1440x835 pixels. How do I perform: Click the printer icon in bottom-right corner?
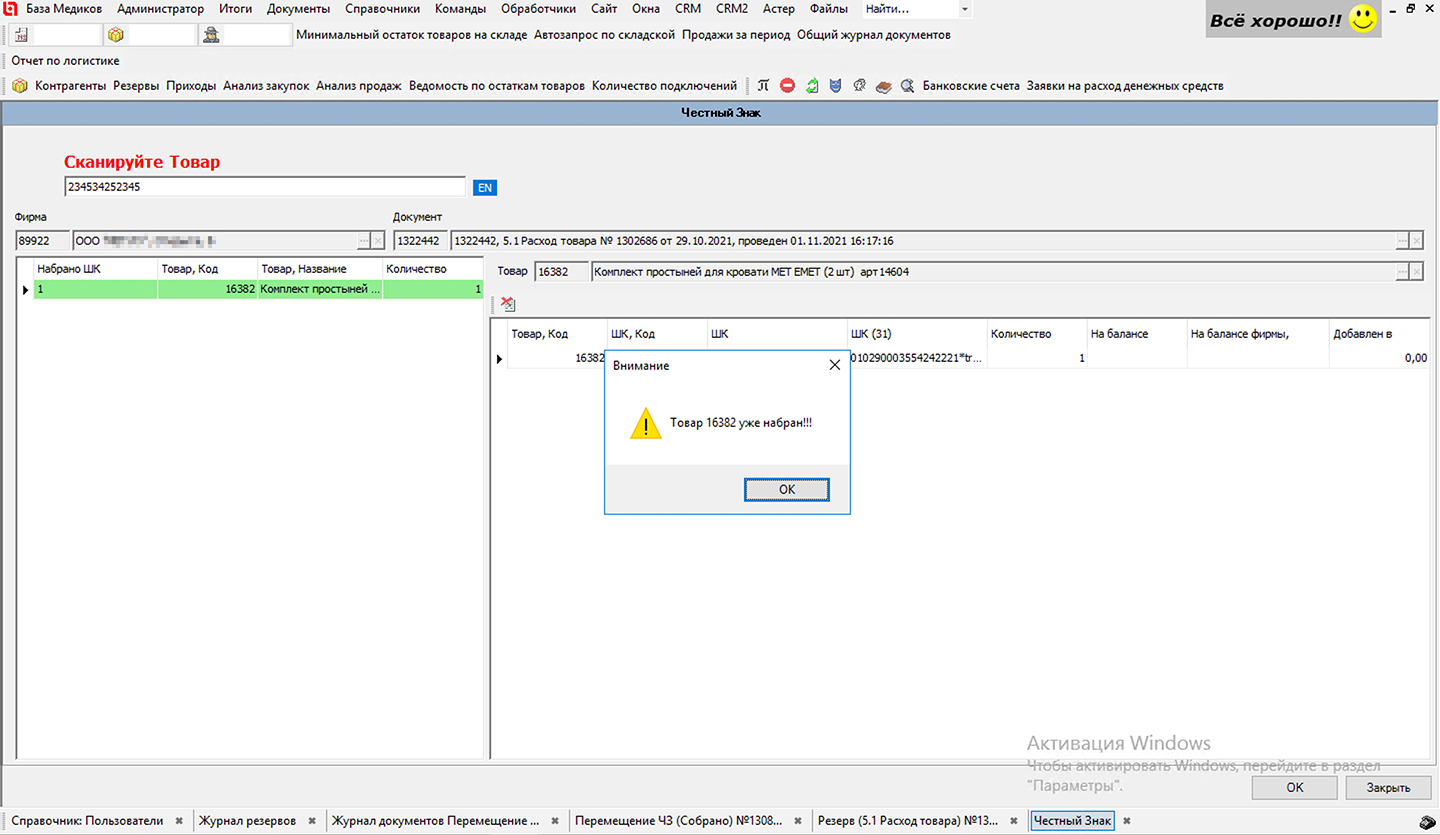(1427, 821)
